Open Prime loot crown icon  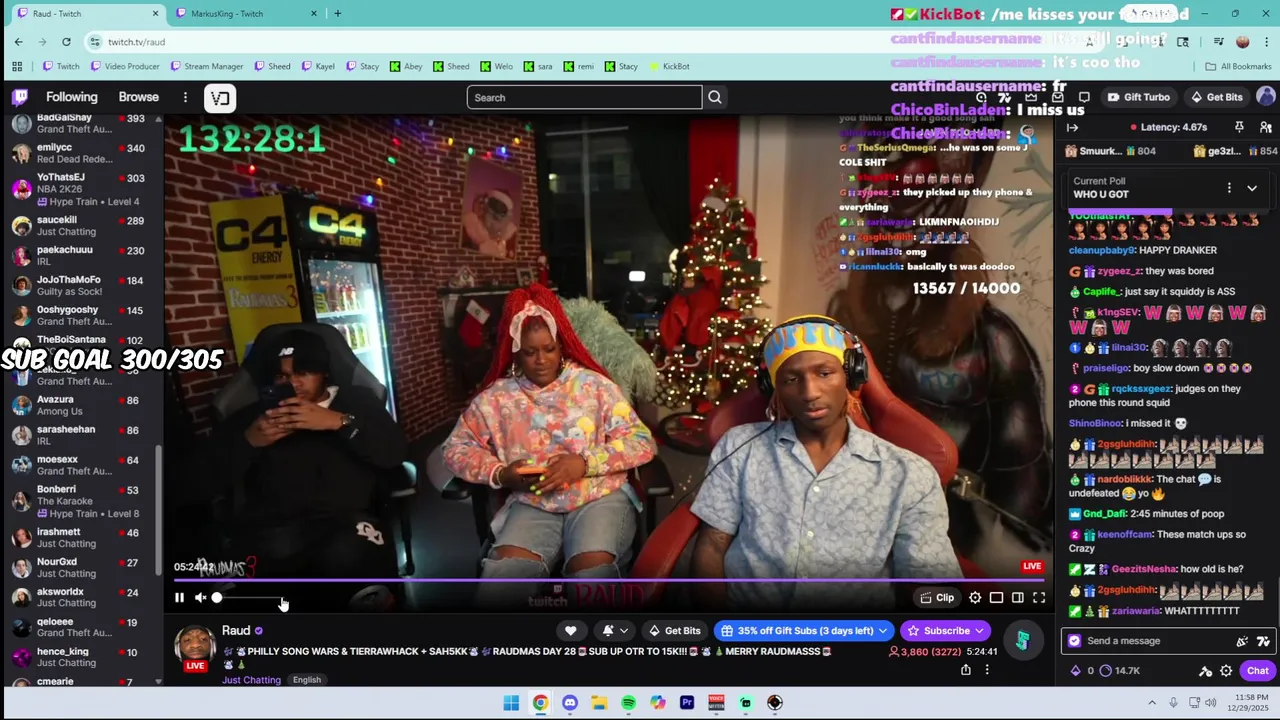(x=1030, y=97)
